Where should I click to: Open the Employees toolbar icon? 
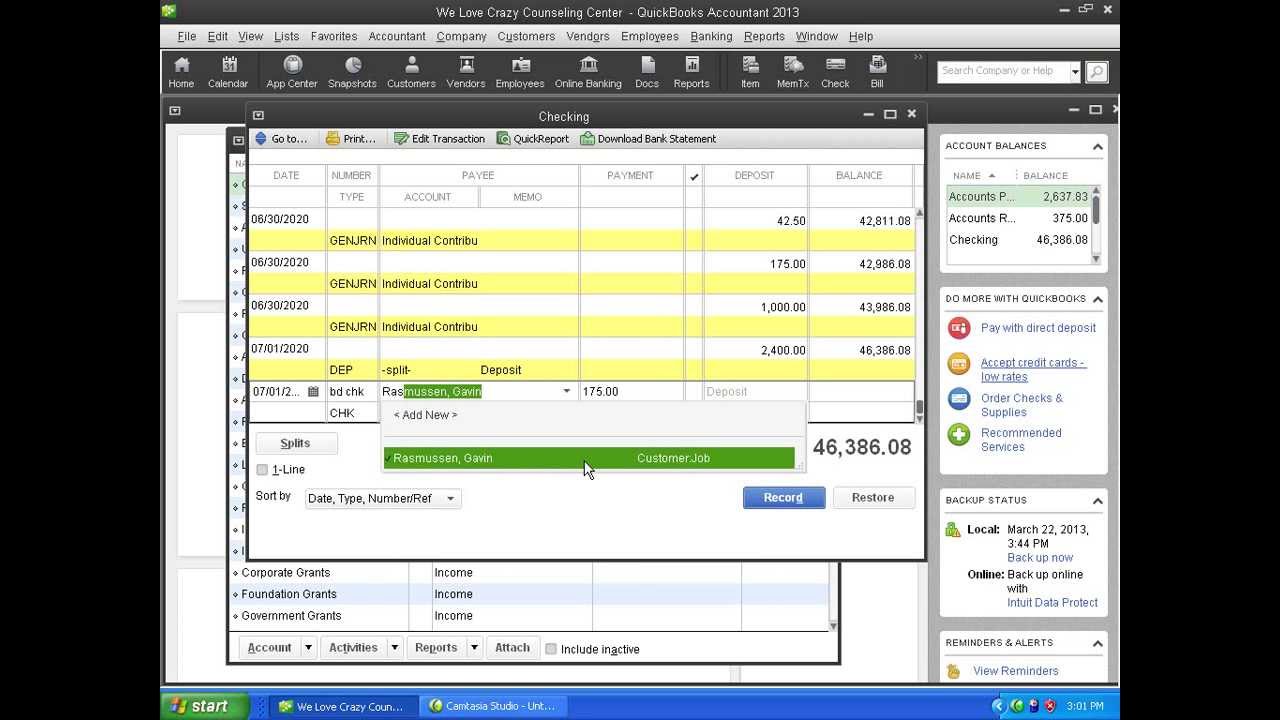(x=520, y=72)
